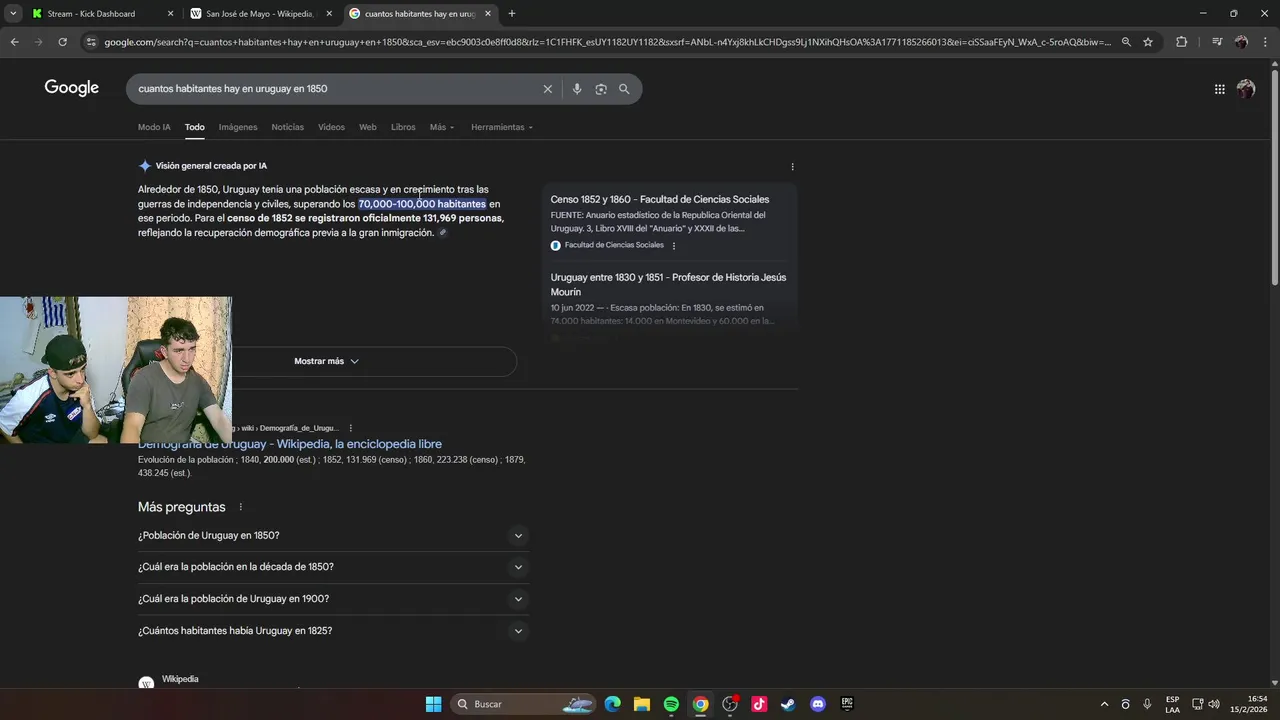The height and width of the screenshot is (720, 1280).
Task: Open the ESP LAA language indicator
Action: (1172, 704)
